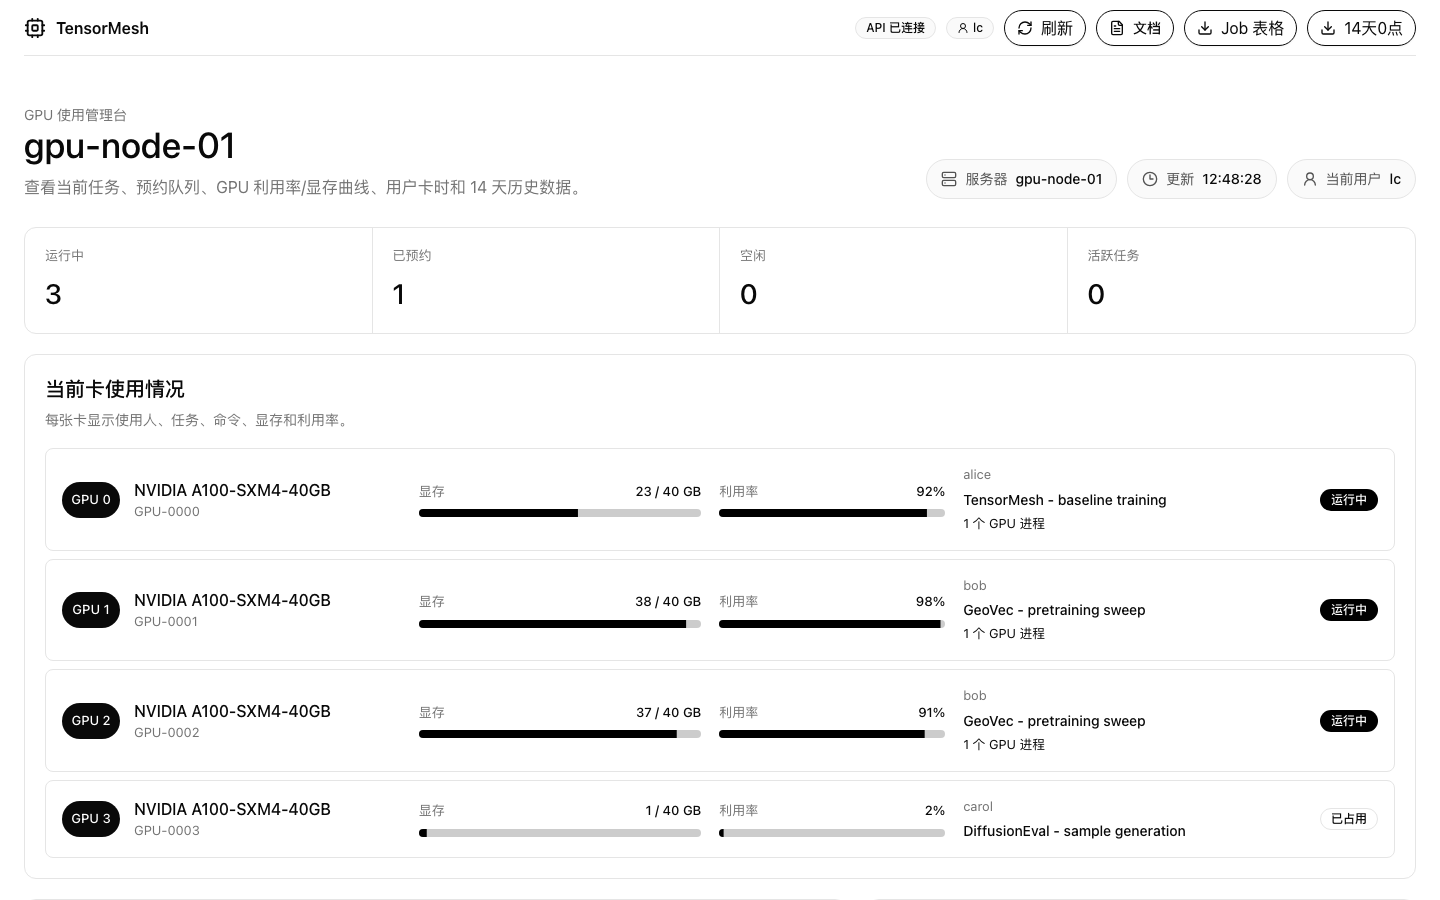Click the TensorMesh chip logo icon
Screen dimensions: 1440x900
35,28
